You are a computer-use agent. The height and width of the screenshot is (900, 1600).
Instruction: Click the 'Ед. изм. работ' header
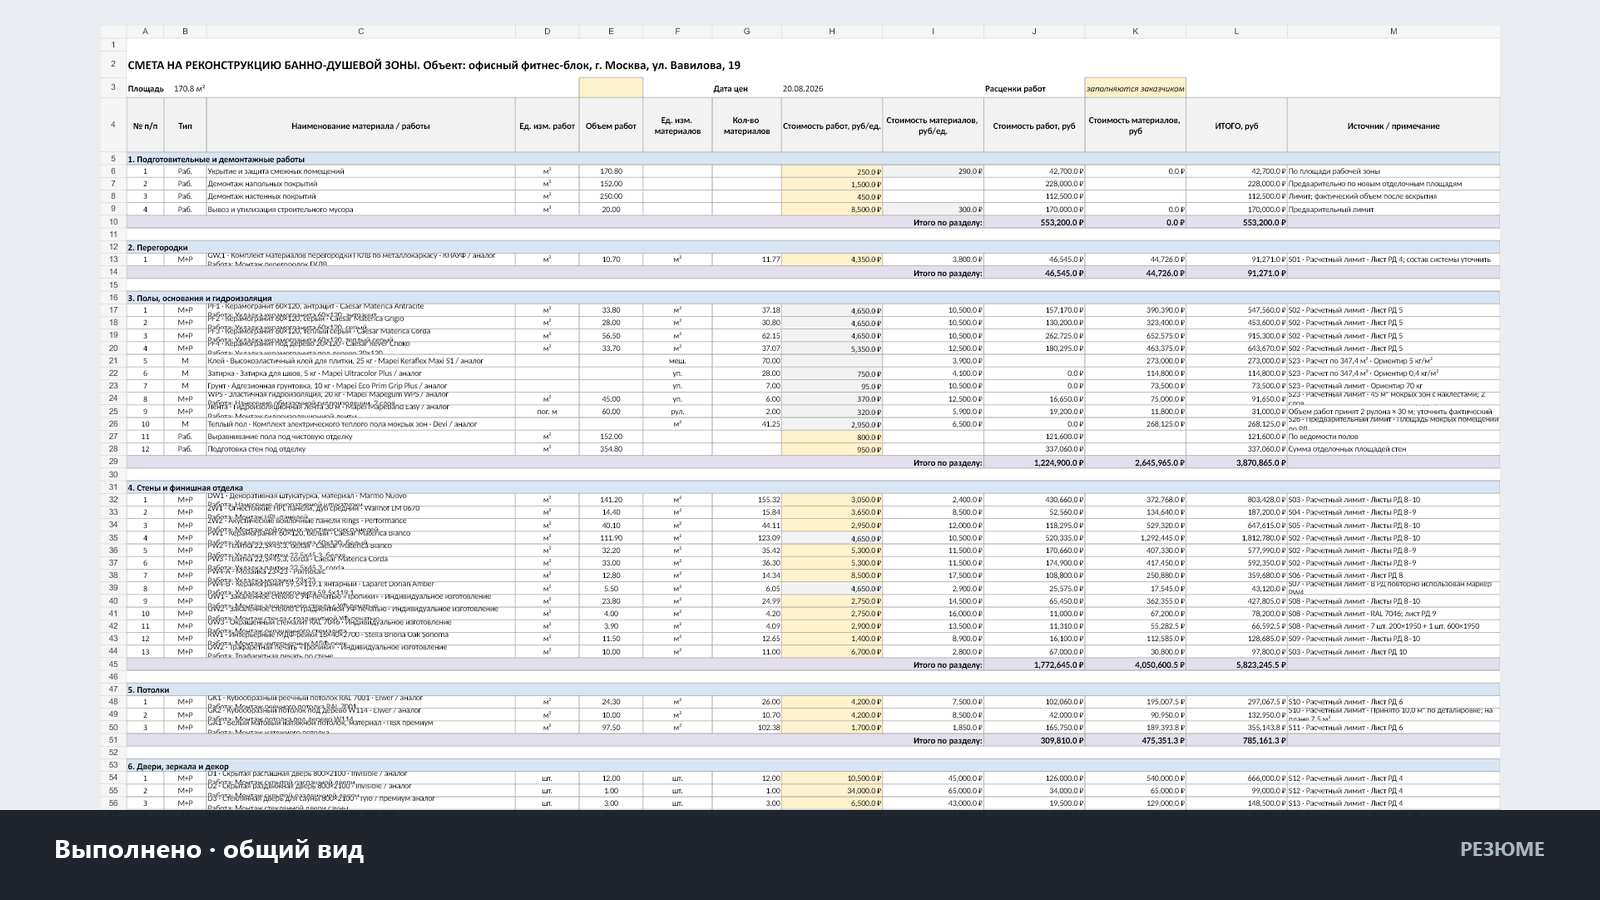click(x=547, y=126)
